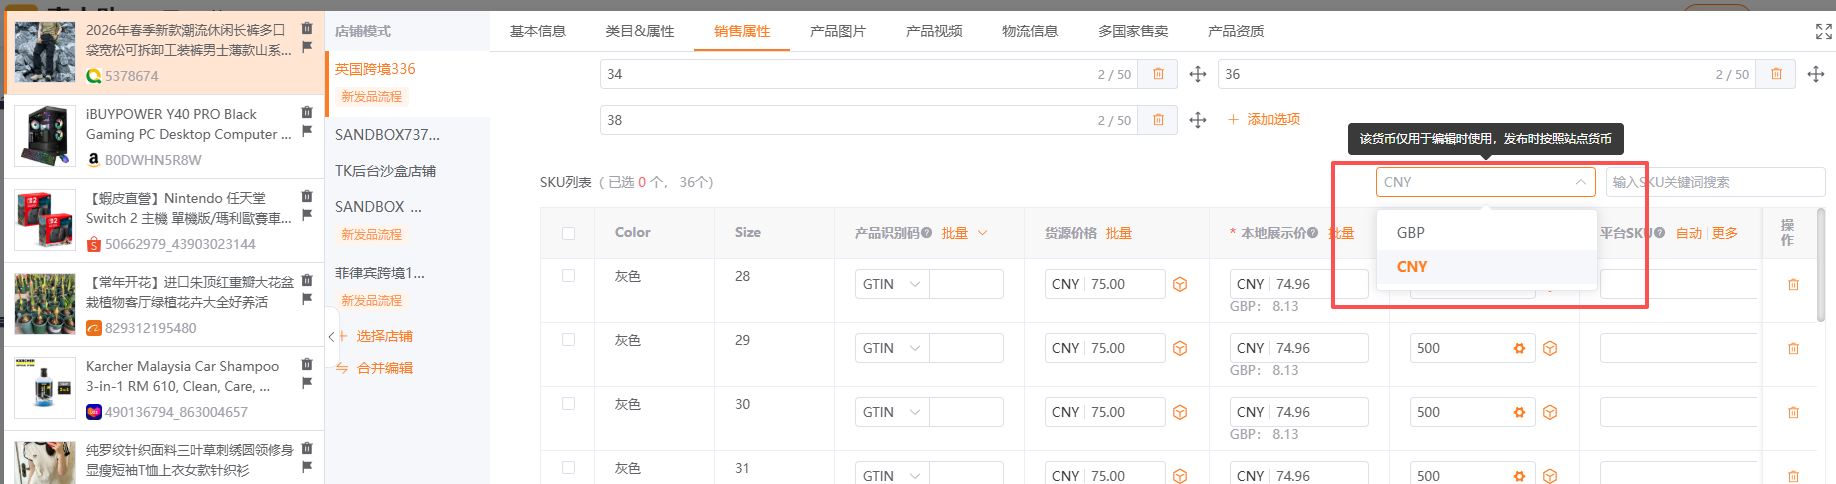Flag the 2026年春季新款 trousers product
1836x484 pixels.
(307, 47)
